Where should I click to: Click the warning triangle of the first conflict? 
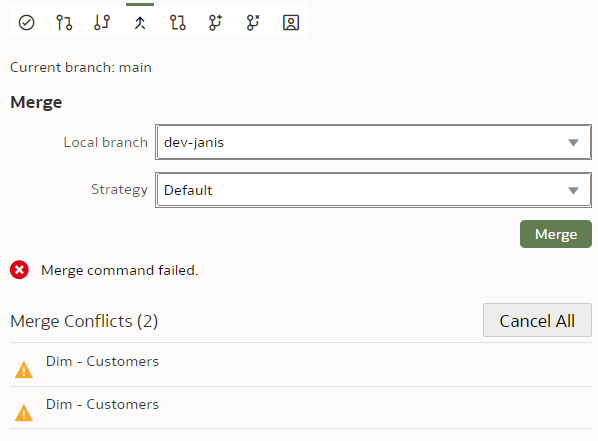click(x=24, y=370)
